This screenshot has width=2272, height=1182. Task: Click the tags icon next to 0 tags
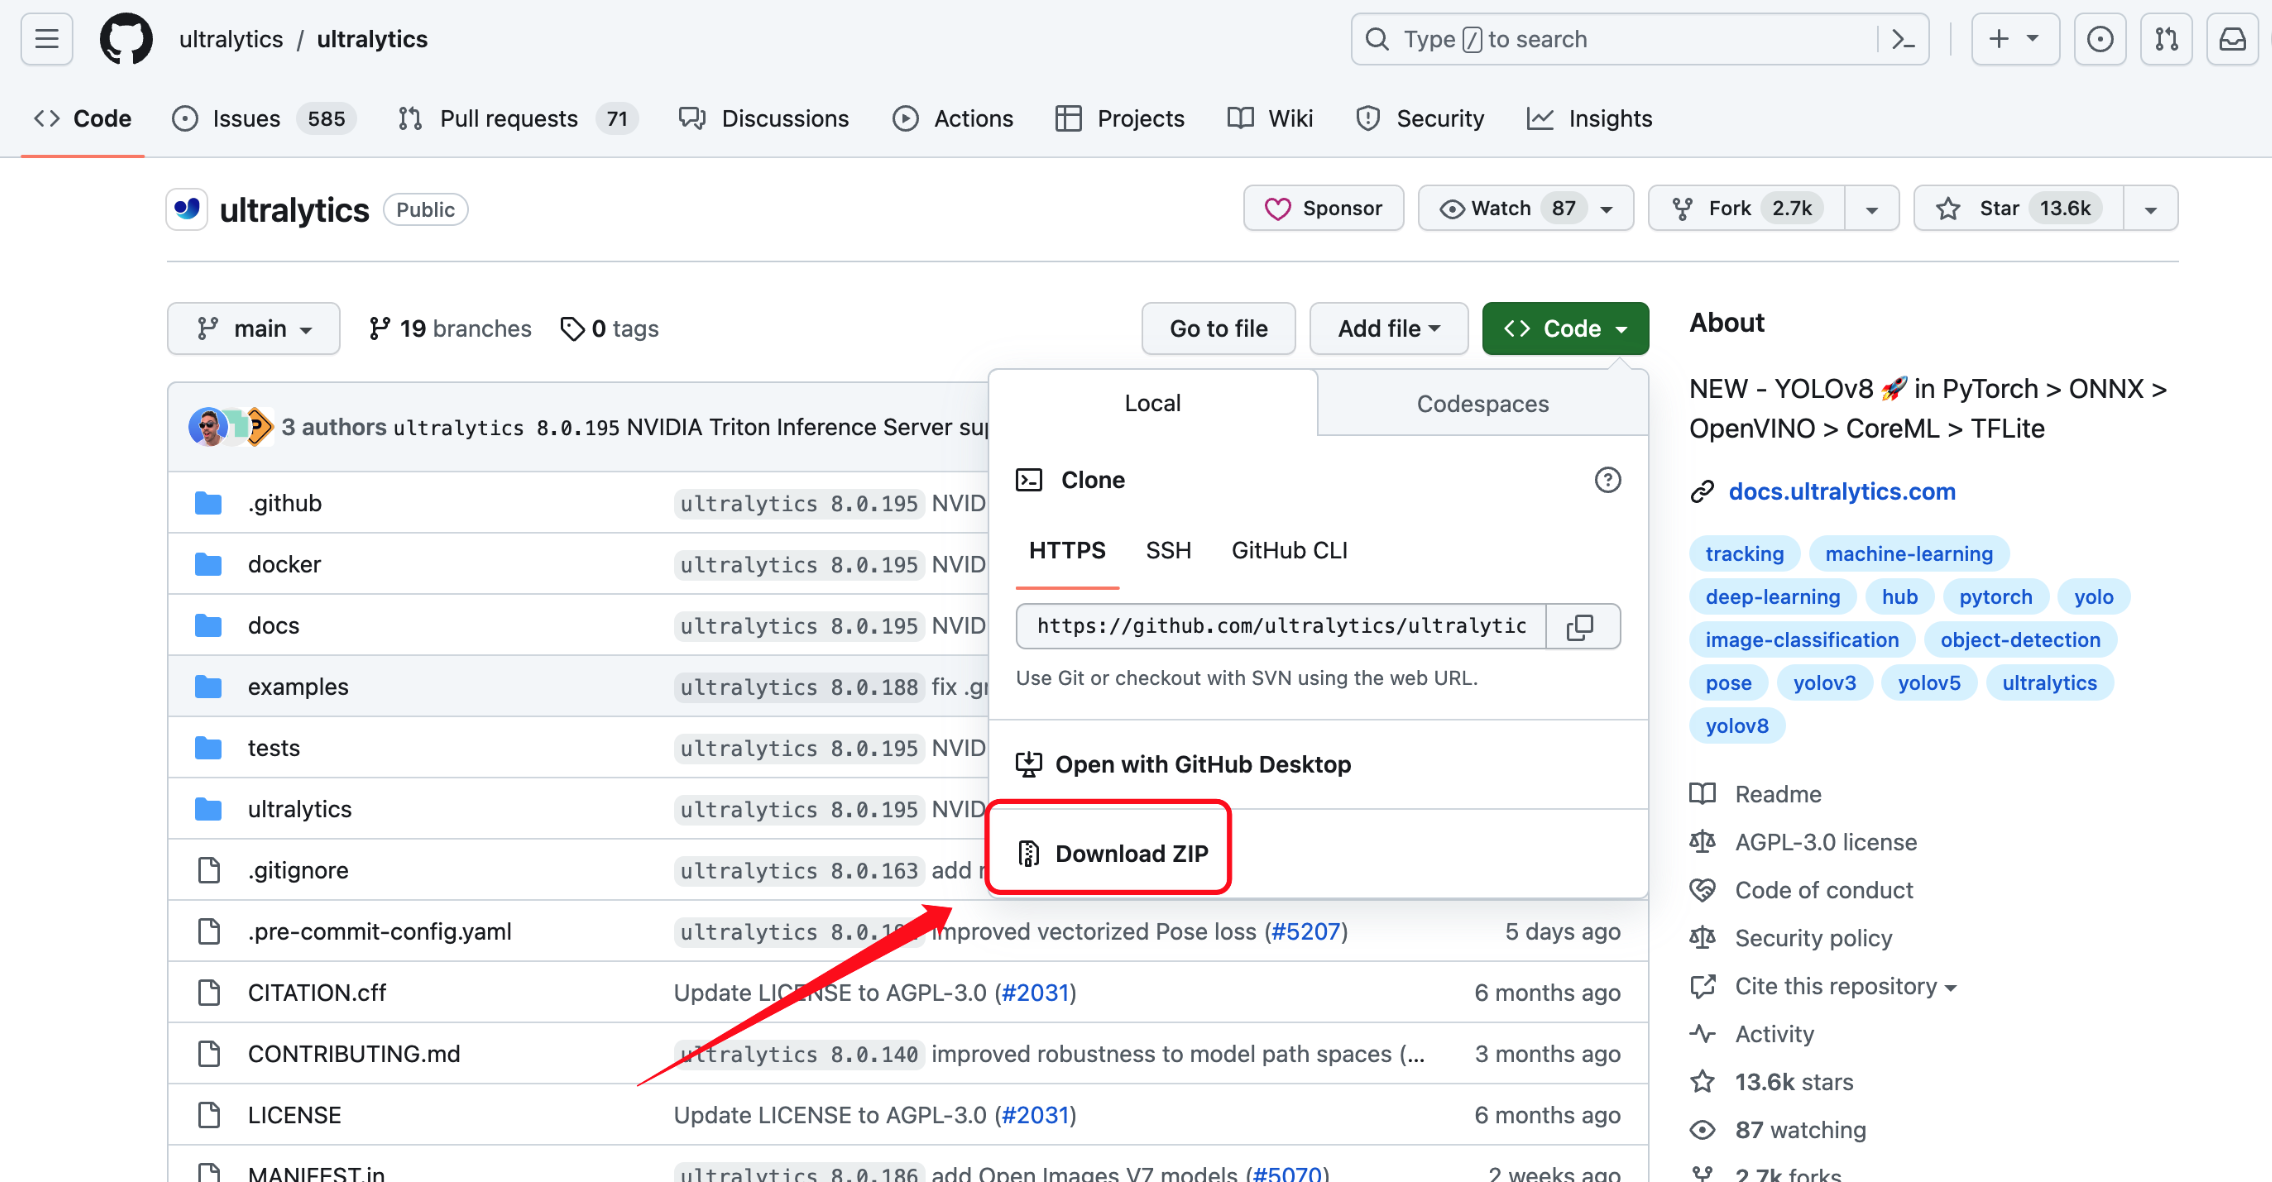click(x=571, y=328)
